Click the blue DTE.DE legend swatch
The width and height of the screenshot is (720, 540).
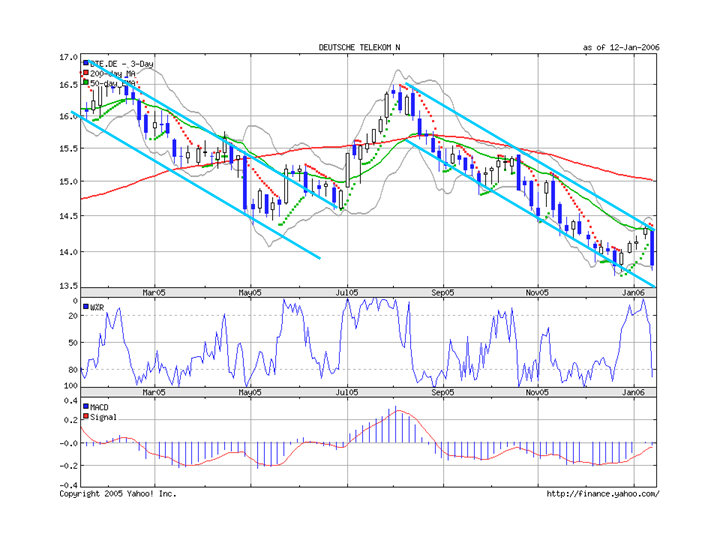(86, 63)
